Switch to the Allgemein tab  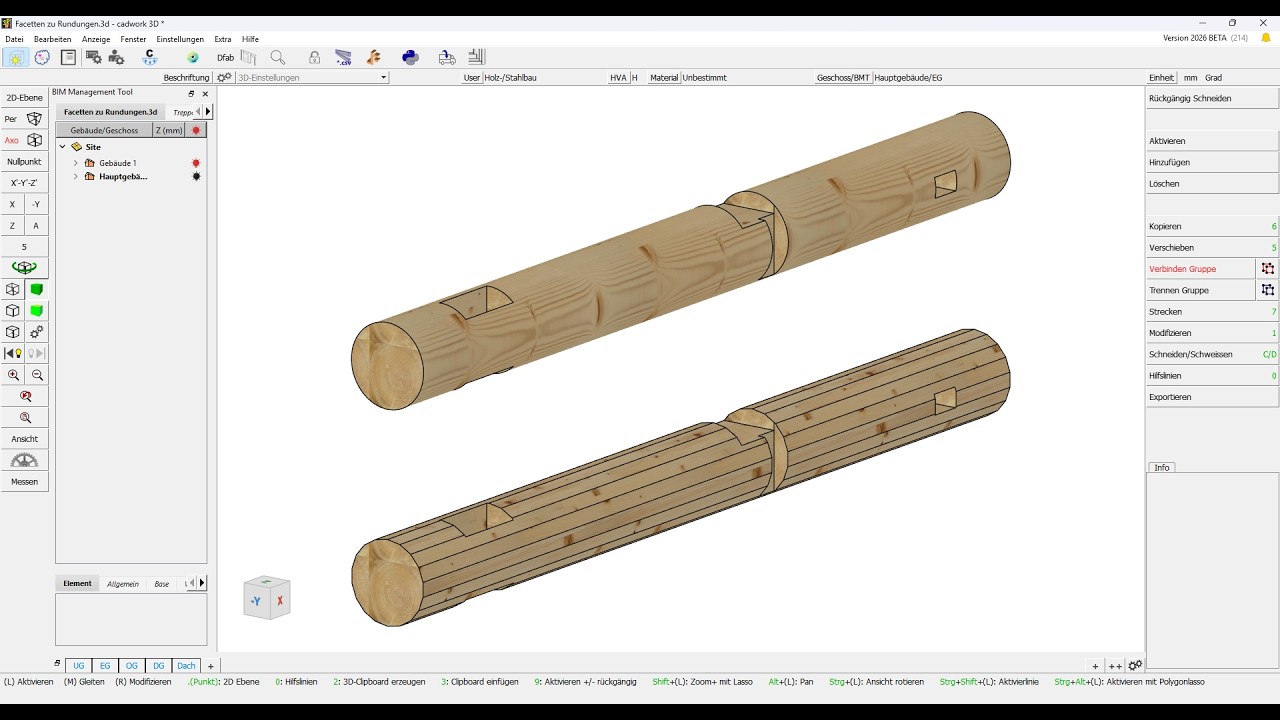coord(123,584)
